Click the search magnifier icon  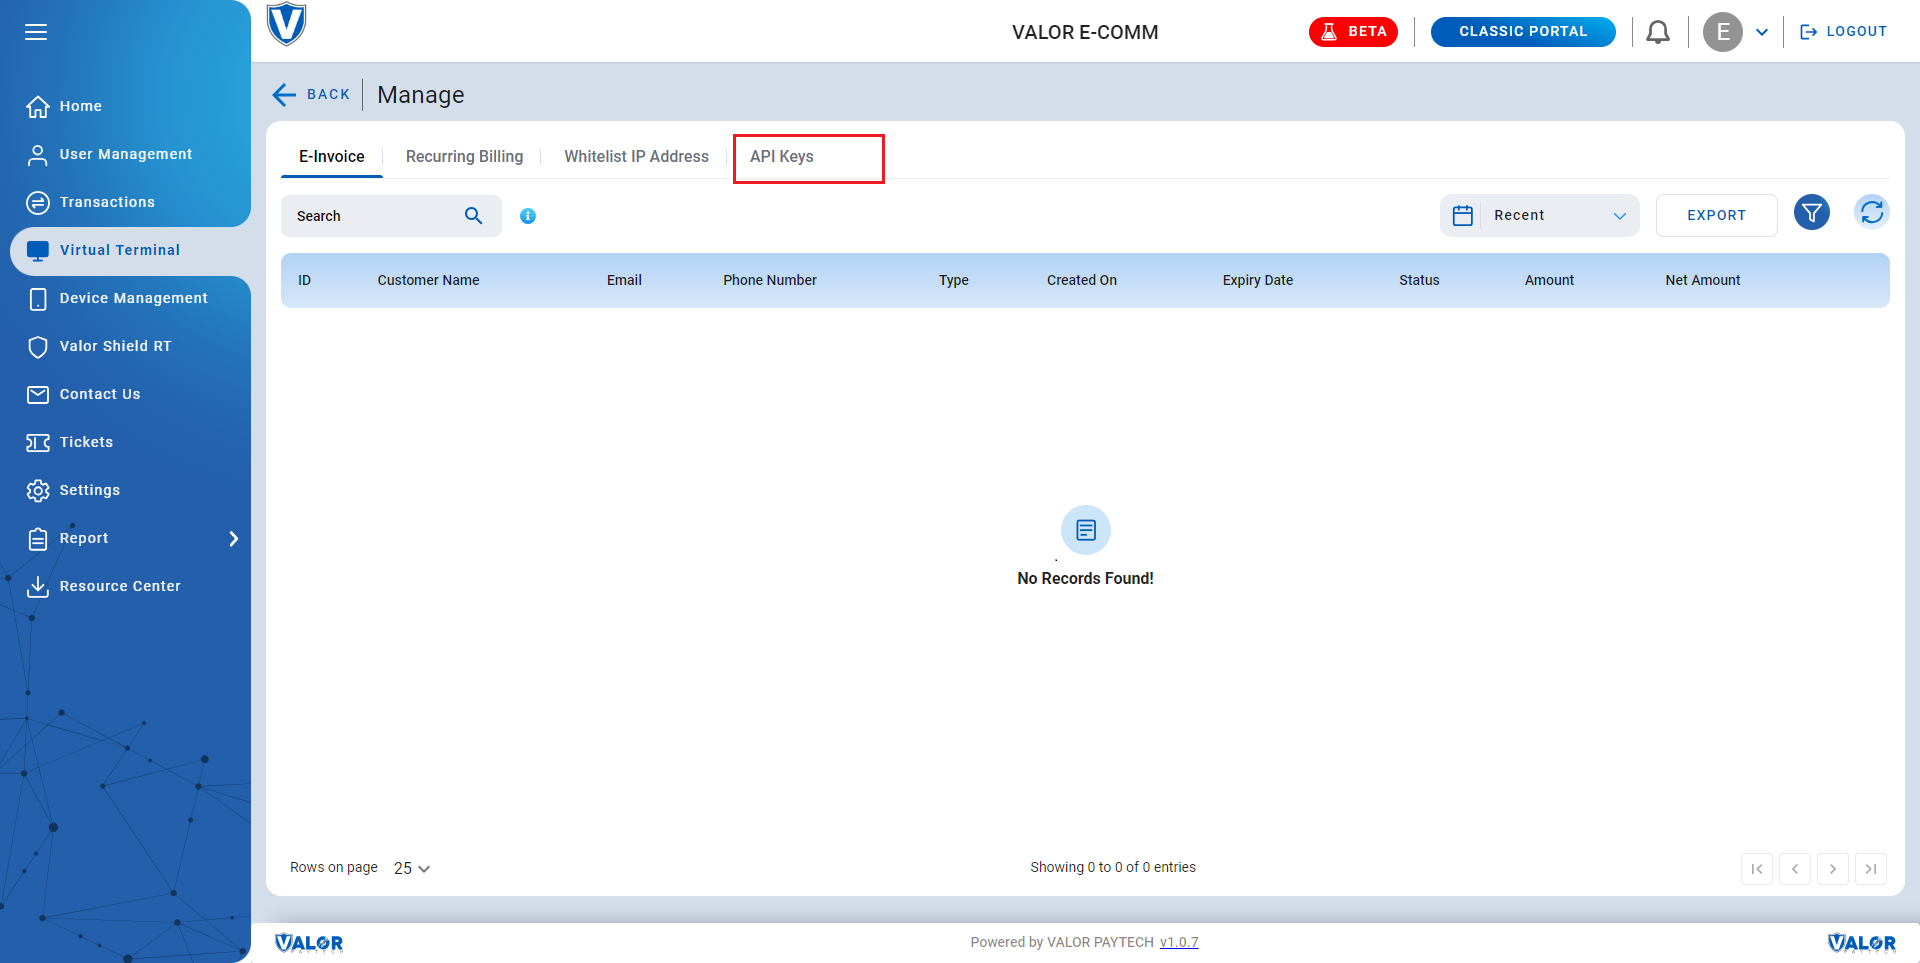coord(474,216)
